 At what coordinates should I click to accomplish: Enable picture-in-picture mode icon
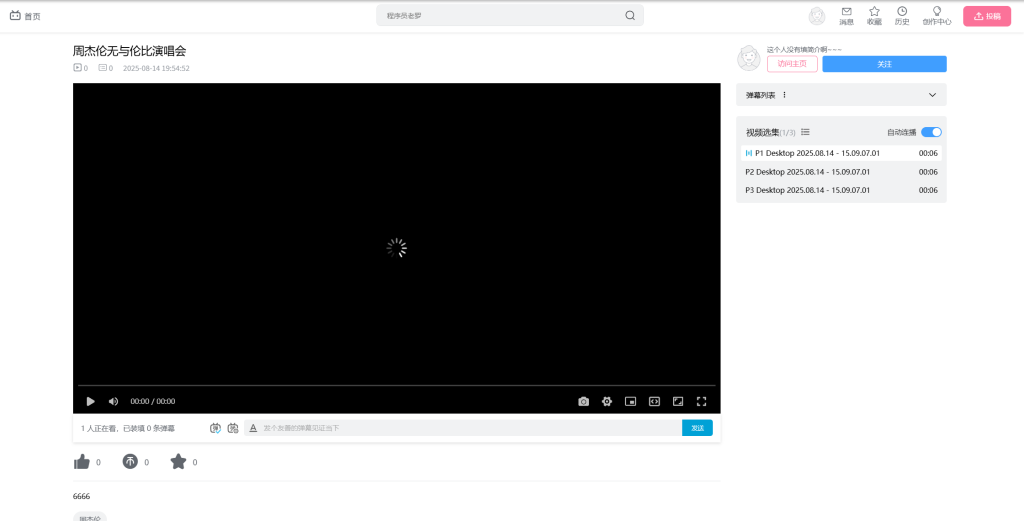click(630, 401)
